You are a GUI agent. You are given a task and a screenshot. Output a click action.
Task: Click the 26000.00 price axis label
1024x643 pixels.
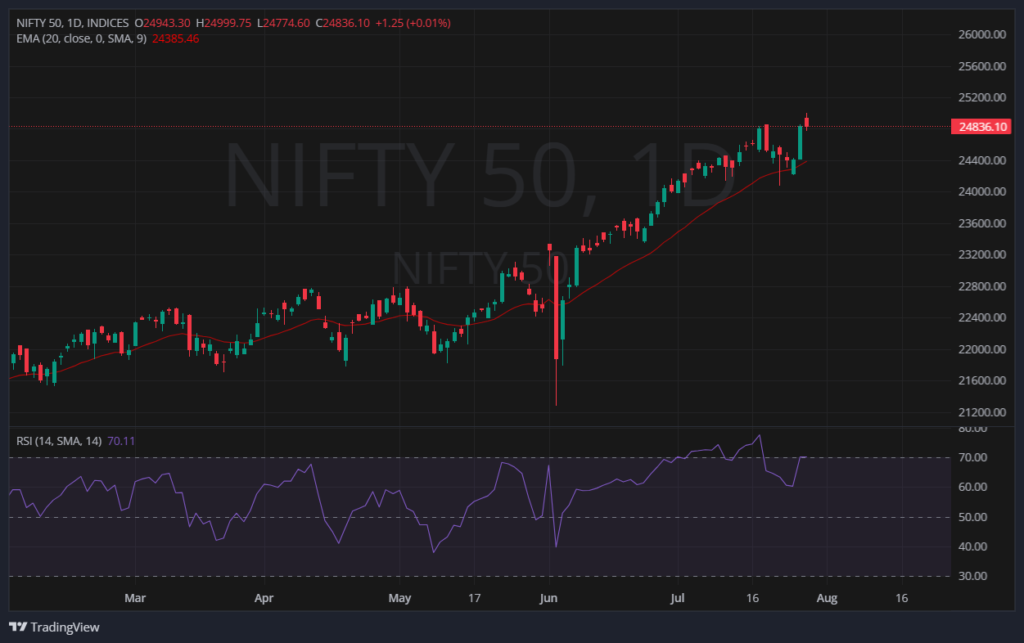pyautogui.click(x=982, y=35)
